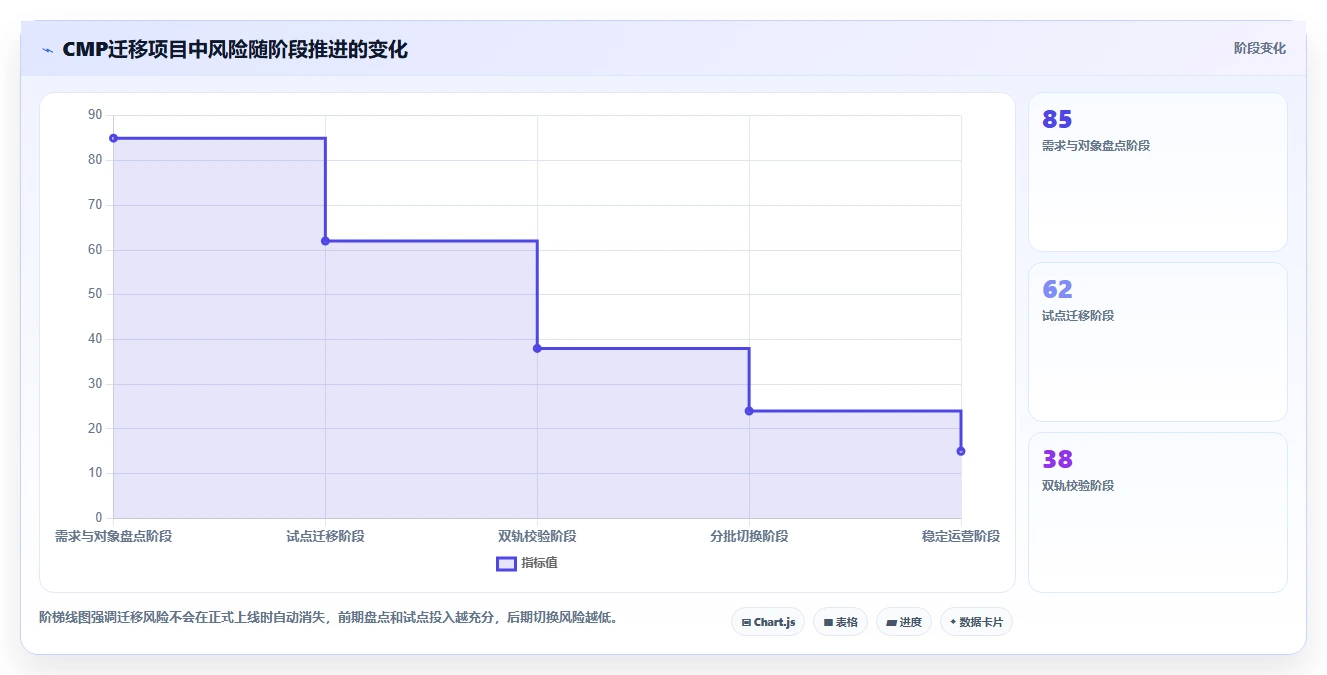The image size is (1327, 675).
Task: Click the data point at value 38
Action: tap(537, 348)
